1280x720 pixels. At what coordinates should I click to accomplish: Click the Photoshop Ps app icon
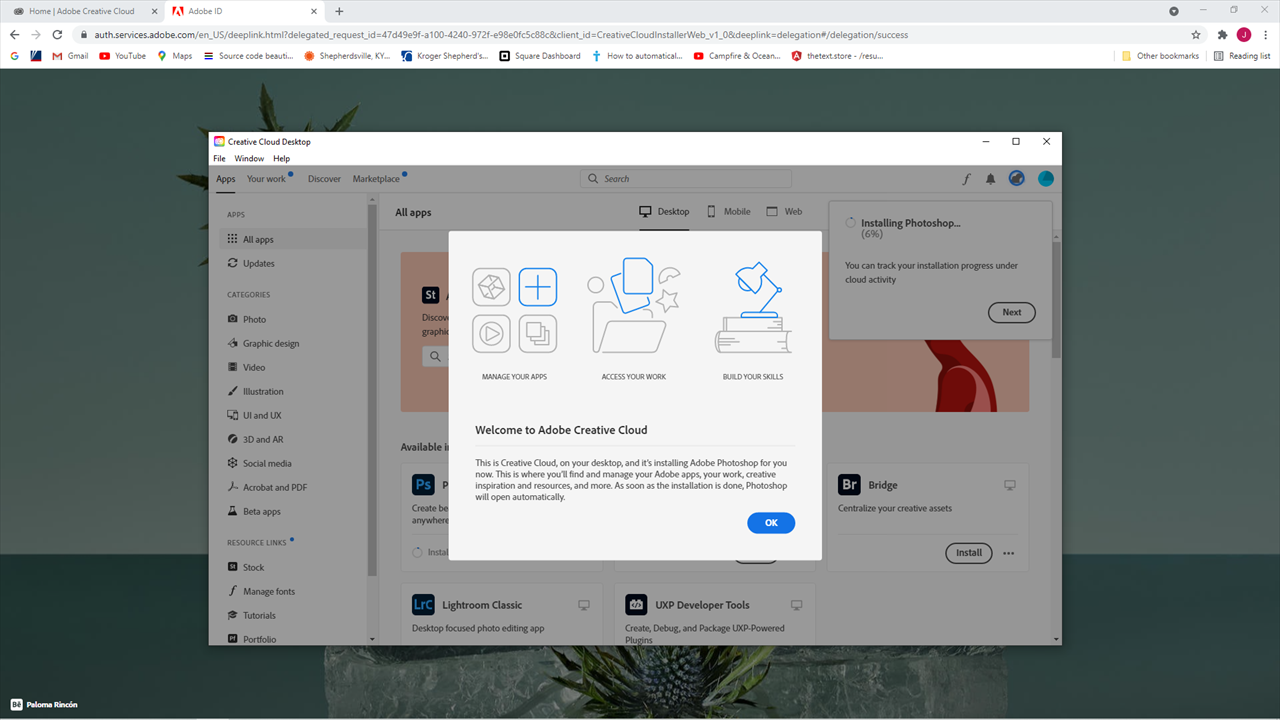pyautogui.click(x=423, y=485)
